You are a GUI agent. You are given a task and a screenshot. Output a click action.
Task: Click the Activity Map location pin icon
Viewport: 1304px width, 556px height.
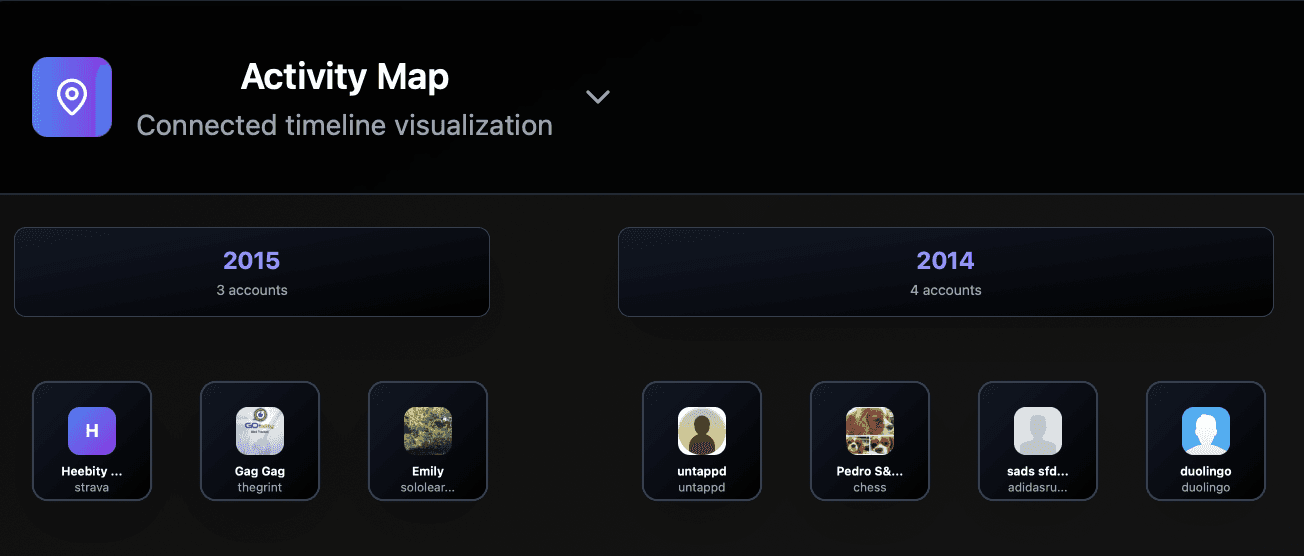pyautogui.click(x=72, y=97)
